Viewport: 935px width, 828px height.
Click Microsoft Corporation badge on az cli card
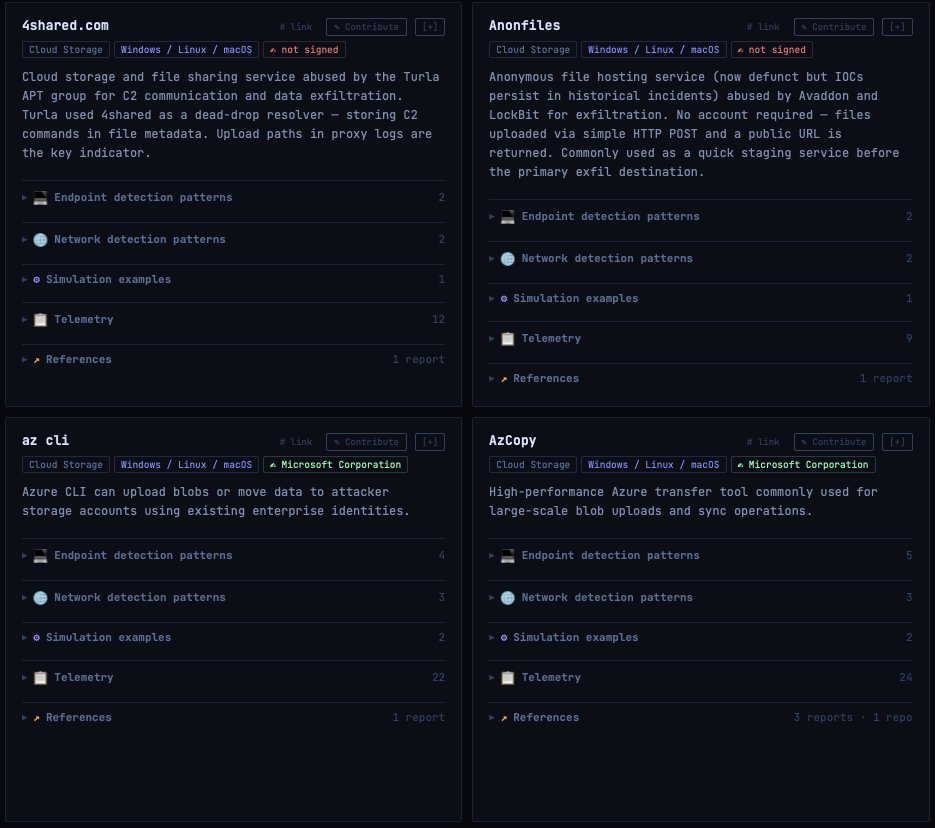[335, 464]
